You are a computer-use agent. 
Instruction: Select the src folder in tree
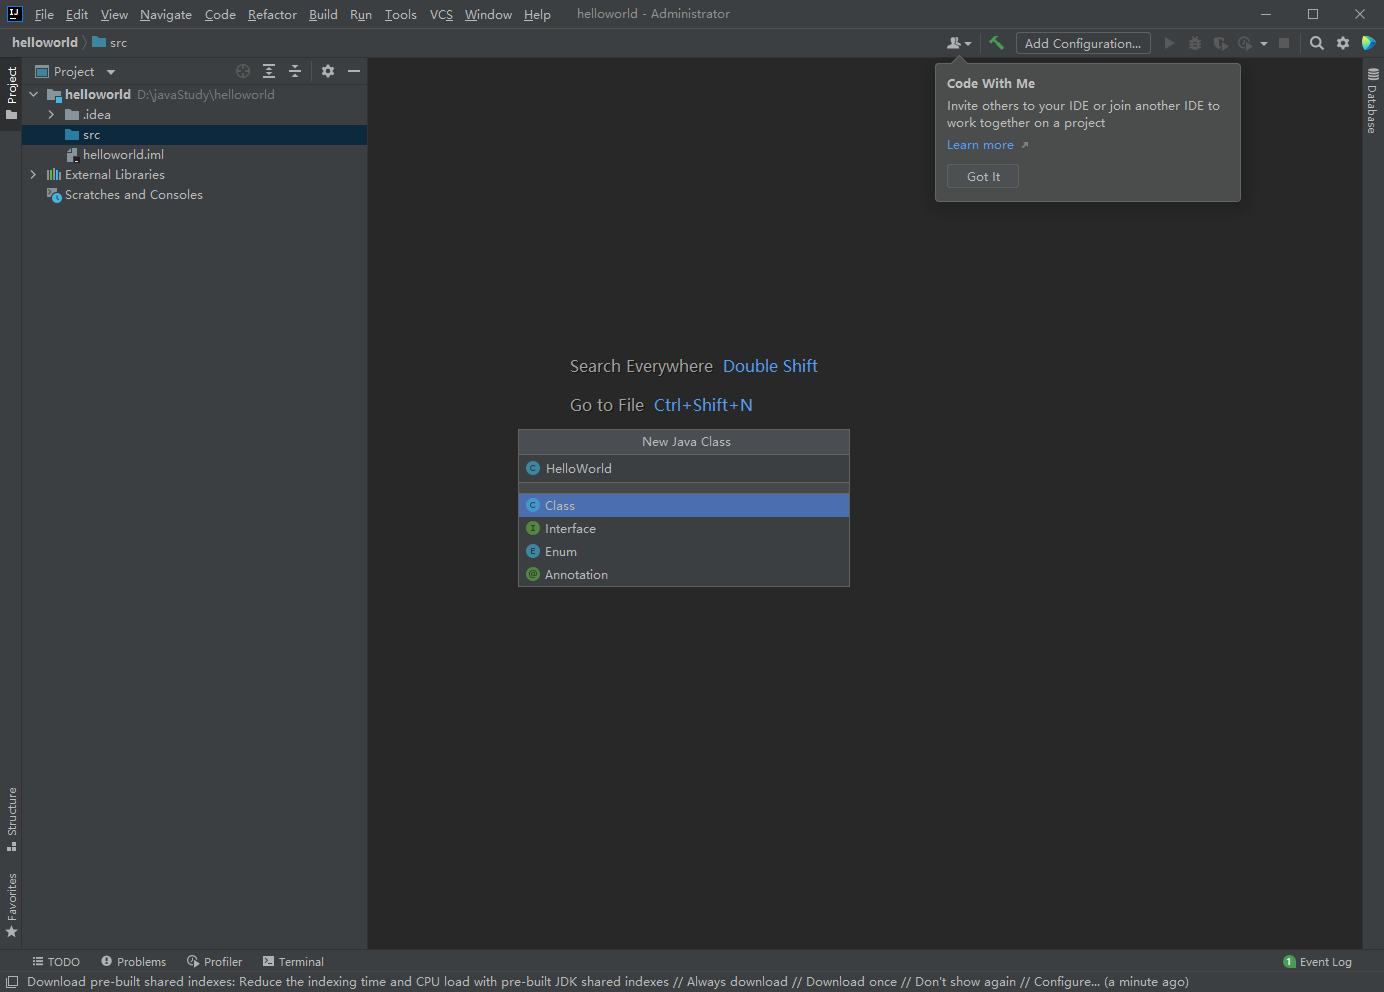tap(195, 135)
